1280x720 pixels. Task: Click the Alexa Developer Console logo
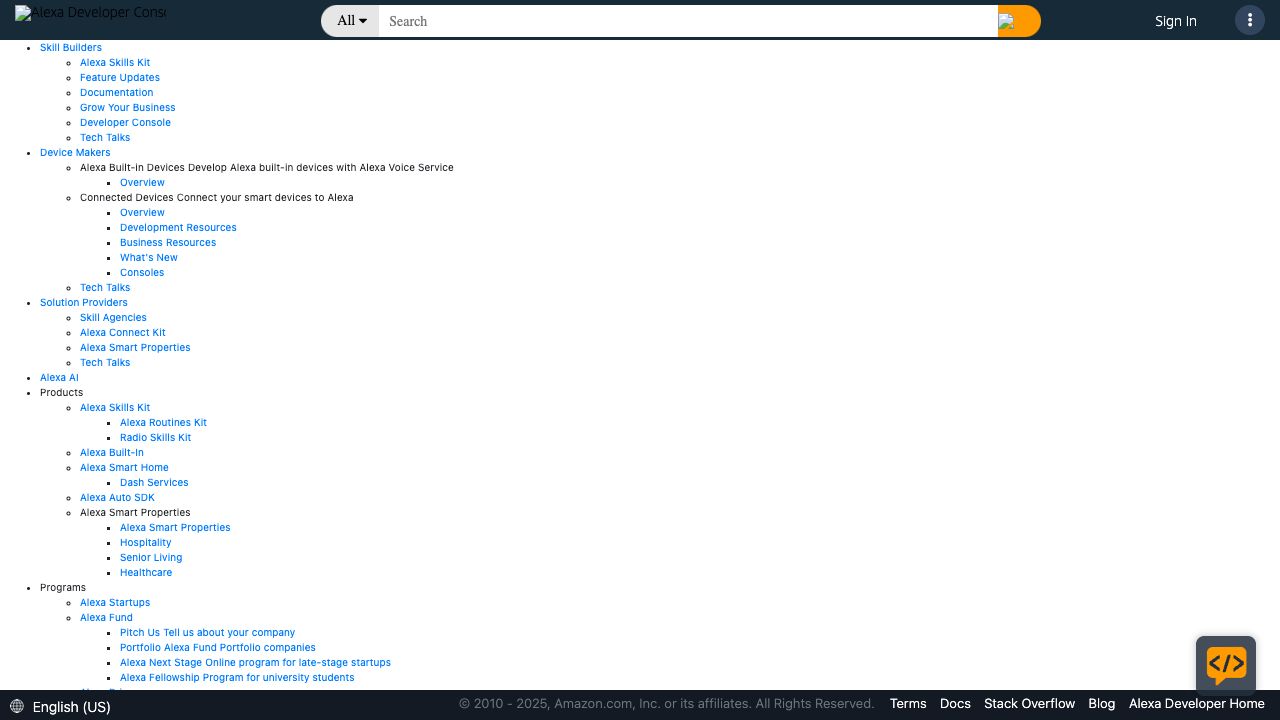[90, 14]
